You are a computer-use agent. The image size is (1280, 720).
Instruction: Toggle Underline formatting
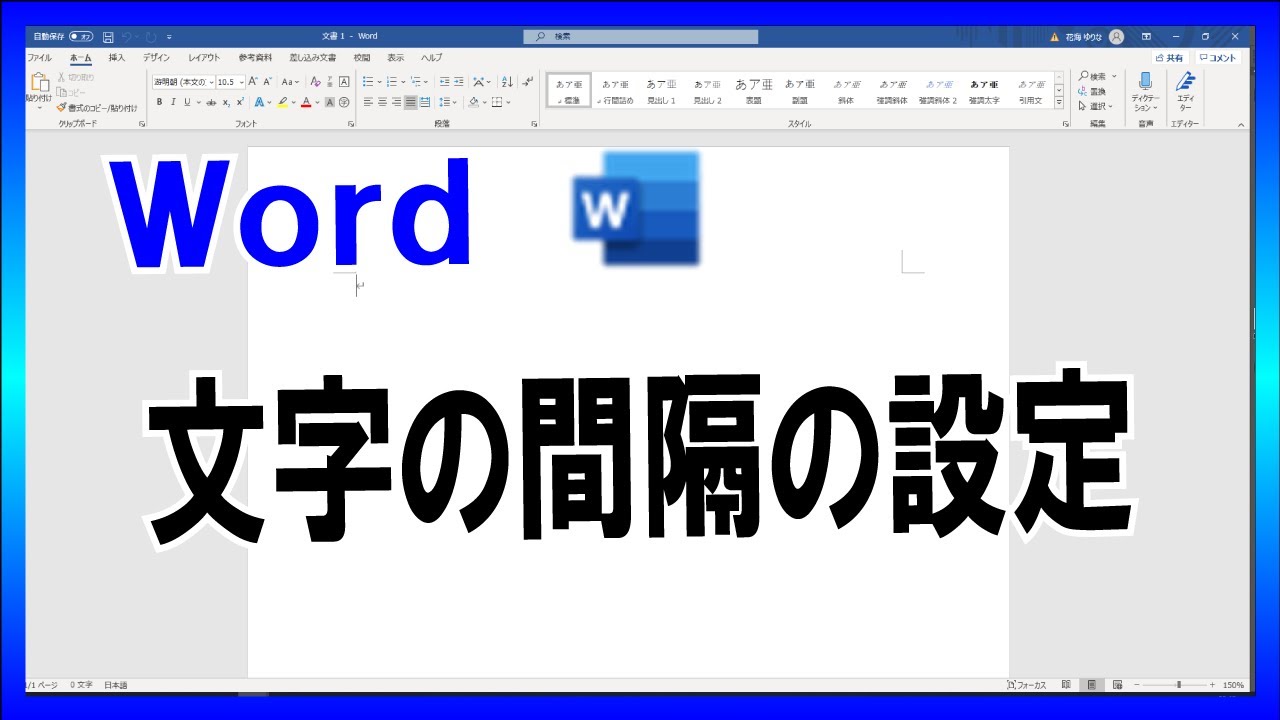[186, 102]
